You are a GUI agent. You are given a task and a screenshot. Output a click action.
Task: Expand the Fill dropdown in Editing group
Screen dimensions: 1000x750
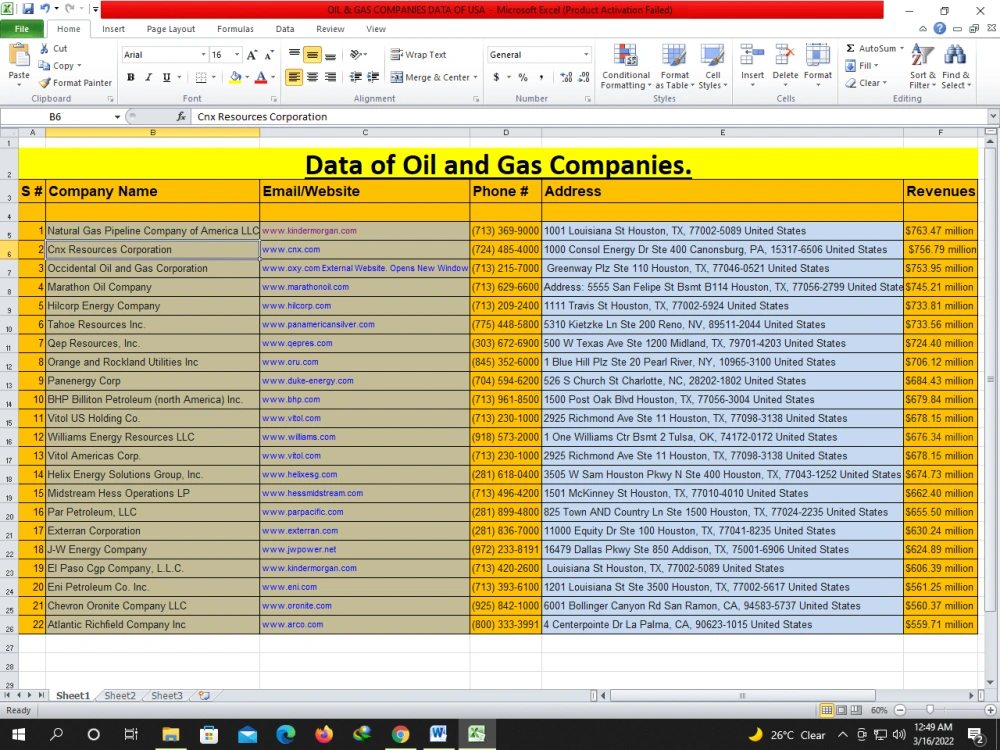click(x=876, y=66)
